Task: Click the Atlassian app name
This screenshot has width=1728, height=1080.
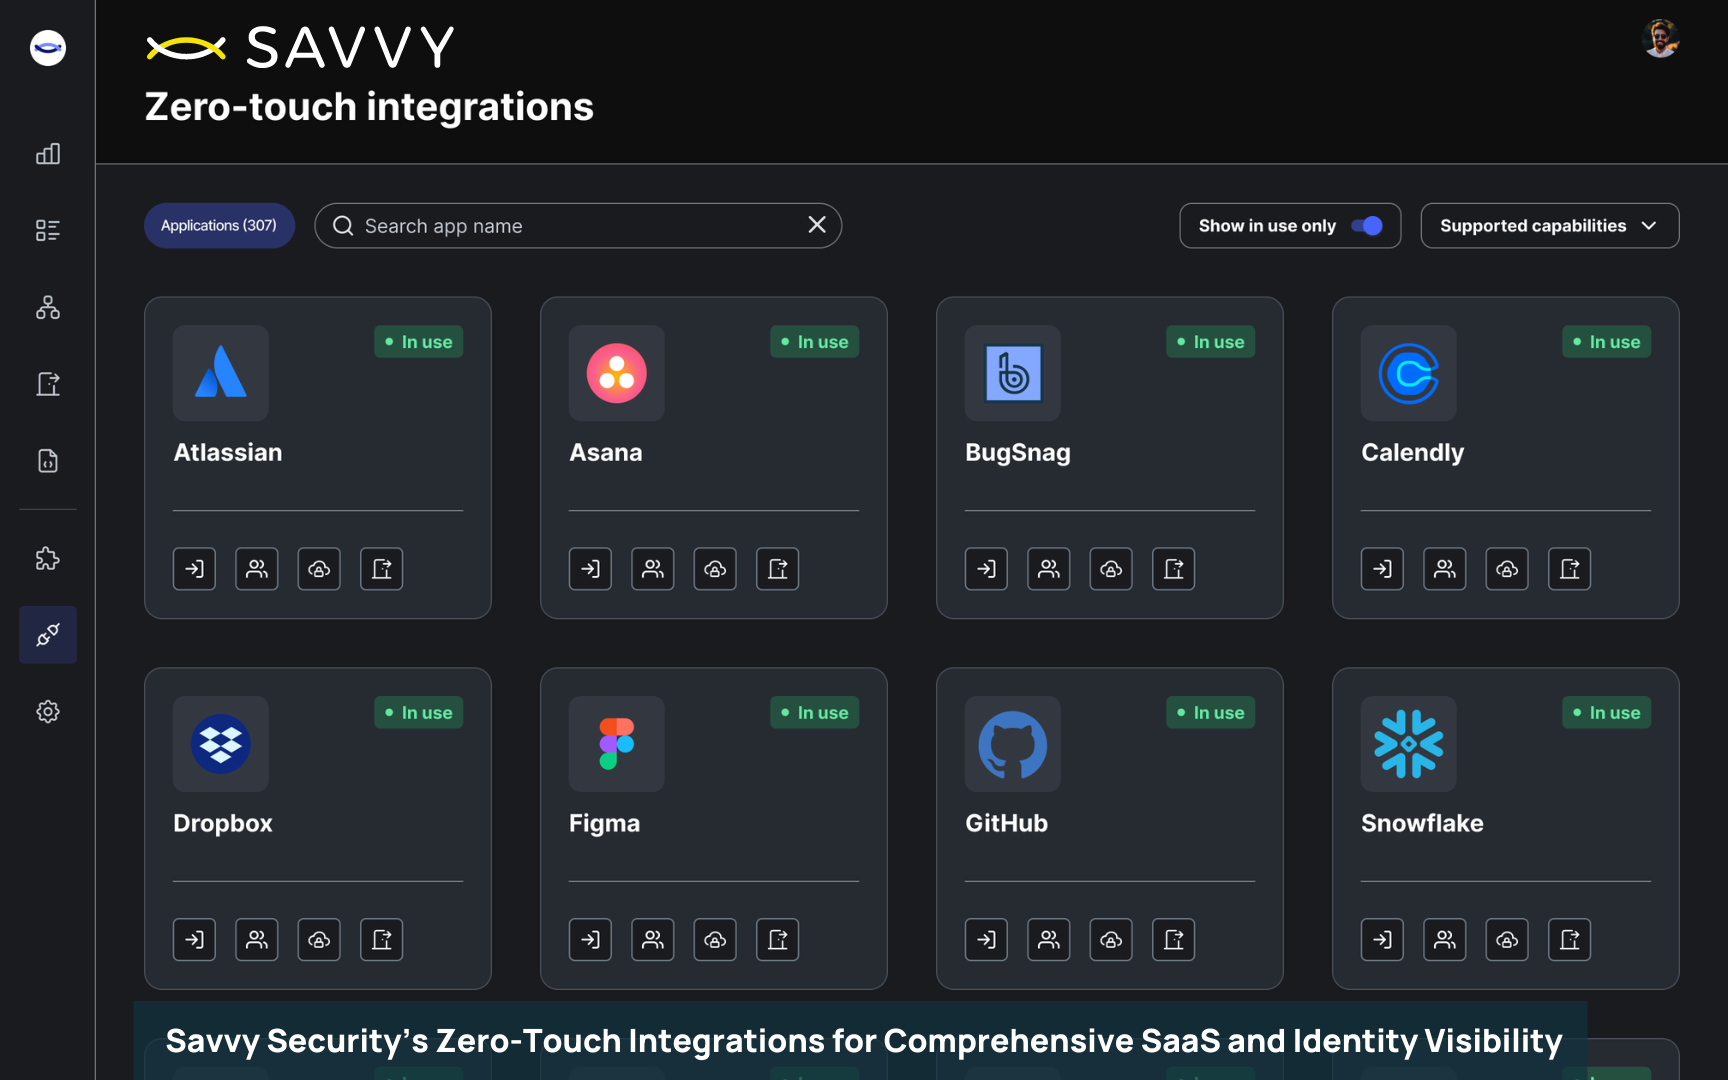Action: [x=228, y=453]
